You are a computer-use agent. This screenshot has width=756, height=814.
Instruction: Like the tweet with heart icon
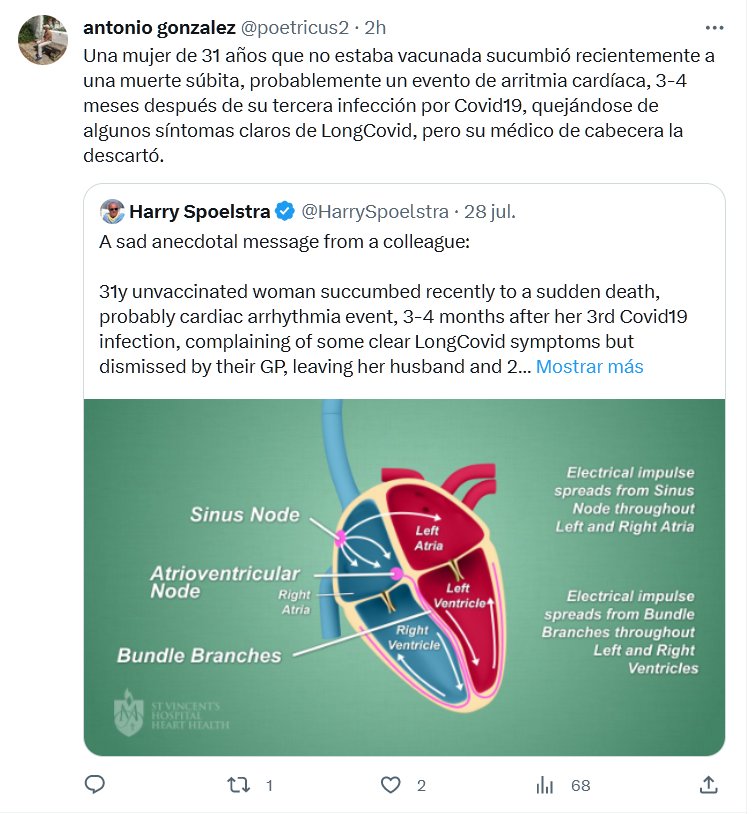[x=392, y=785]
